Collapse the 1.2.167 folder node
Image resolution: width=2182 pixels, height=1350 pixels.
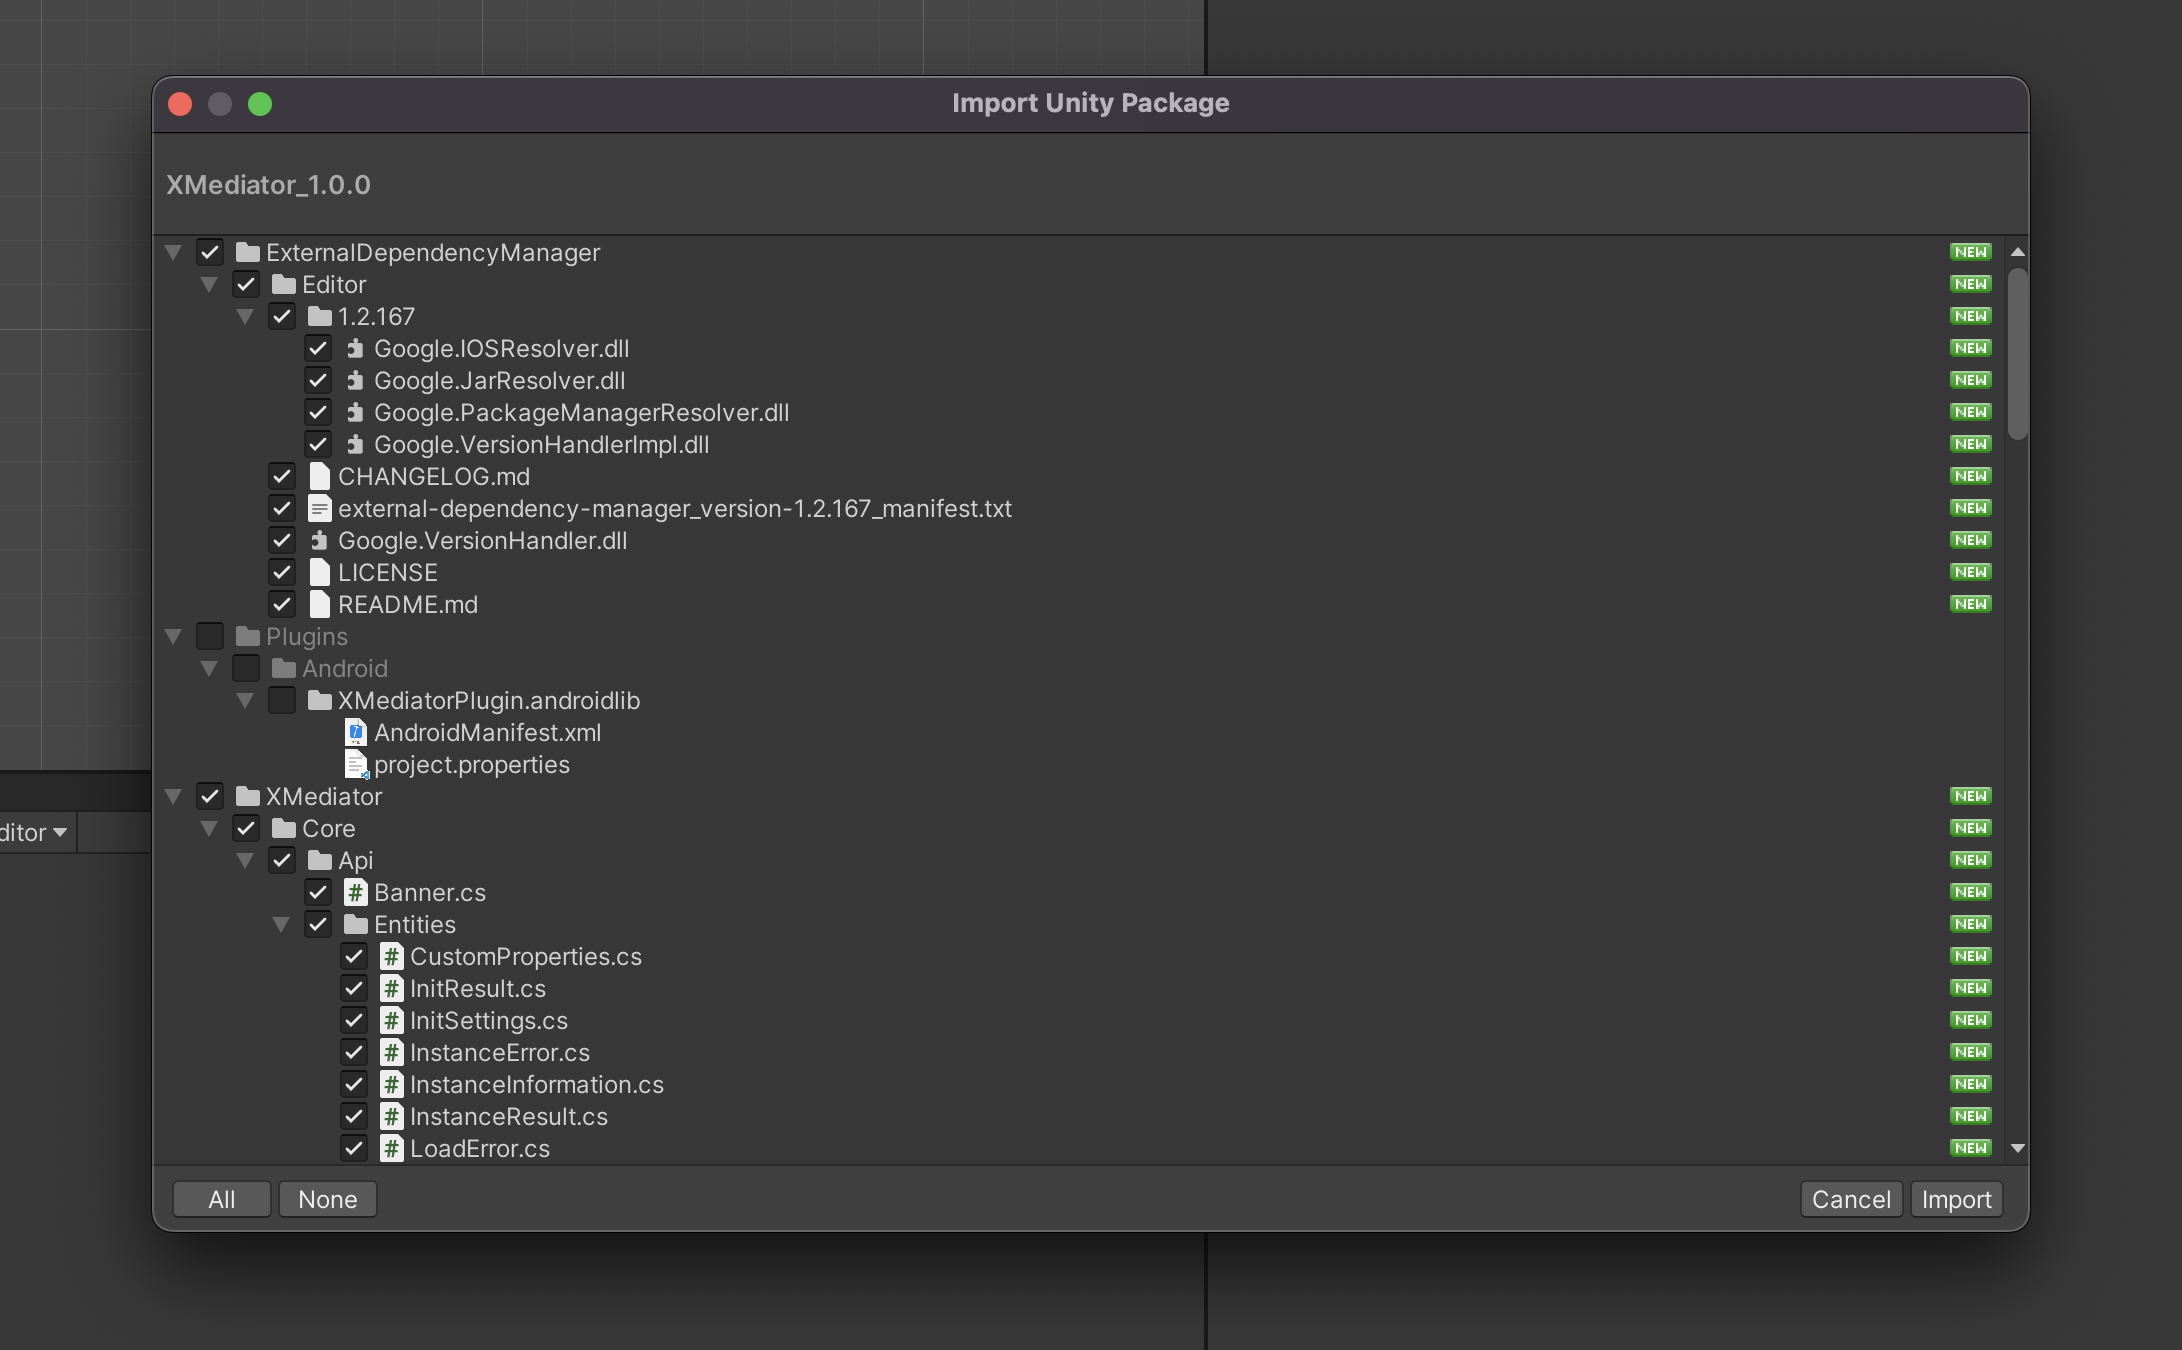click(245, 317)
